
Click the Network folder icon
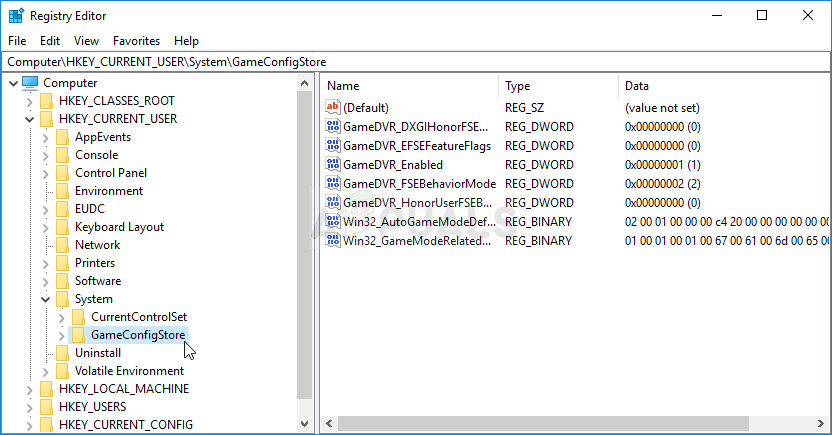coord(63,245)
